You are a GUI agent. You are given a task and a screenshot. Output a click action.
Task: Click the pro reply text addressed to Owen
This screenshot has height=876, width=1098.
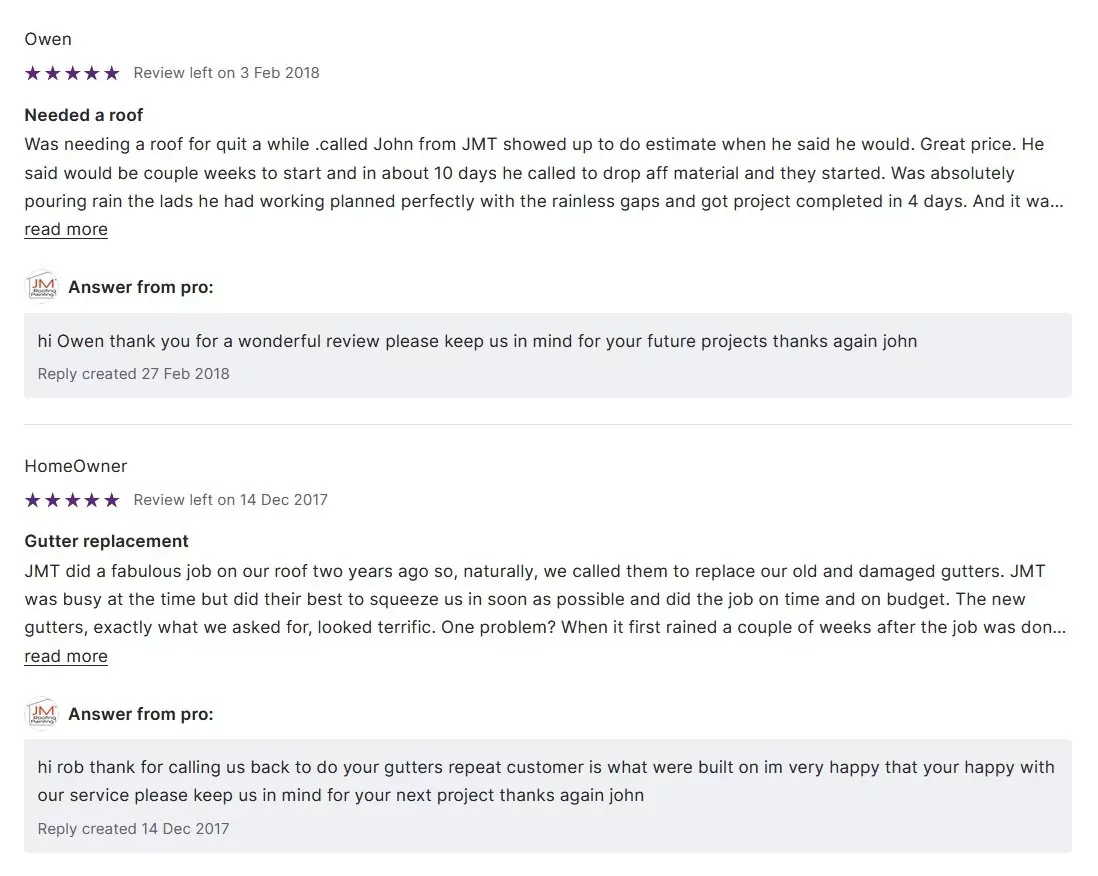click(477, 341)
